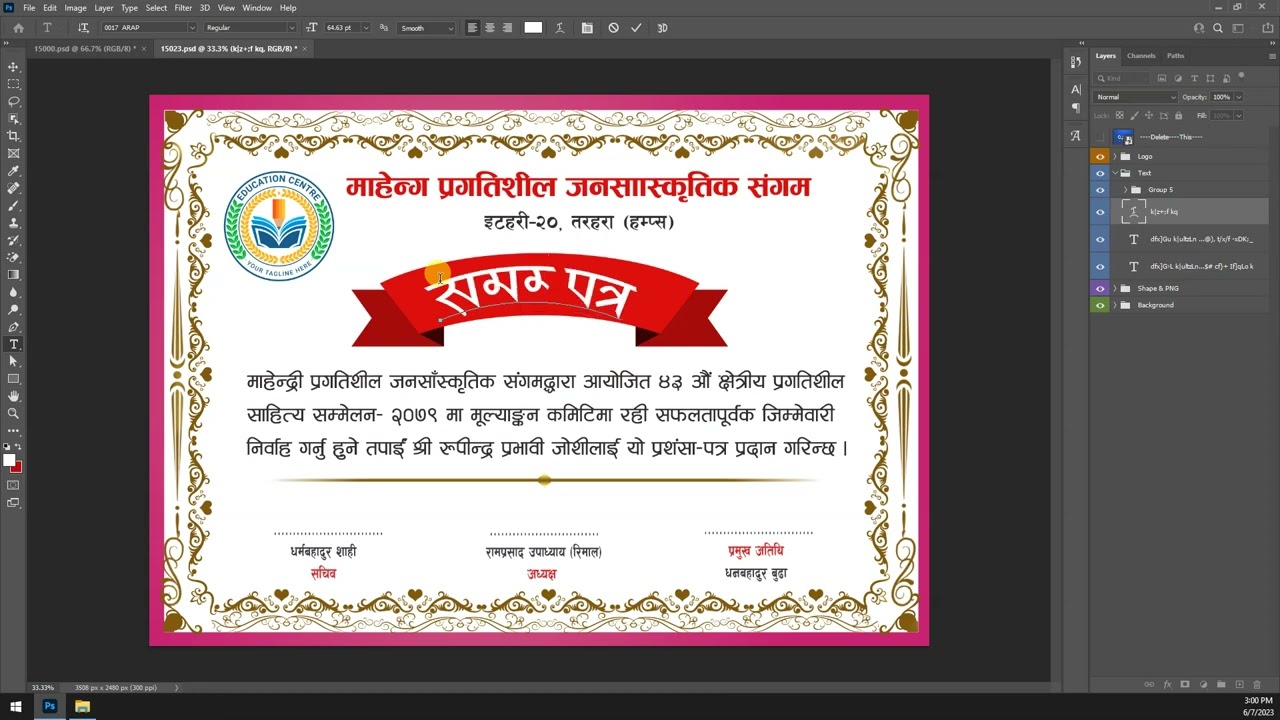Expand the Background group
Viewport: 1280px width, 720px height.
(x=1115, y=305)
